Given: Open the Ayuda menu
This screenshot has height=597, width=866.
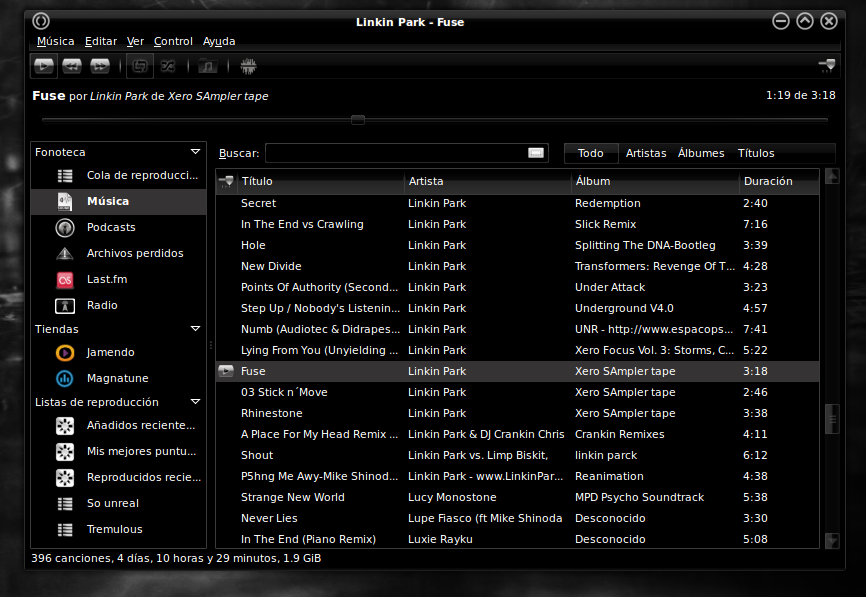Looking at the screenshot, I should tap(219, 41).
